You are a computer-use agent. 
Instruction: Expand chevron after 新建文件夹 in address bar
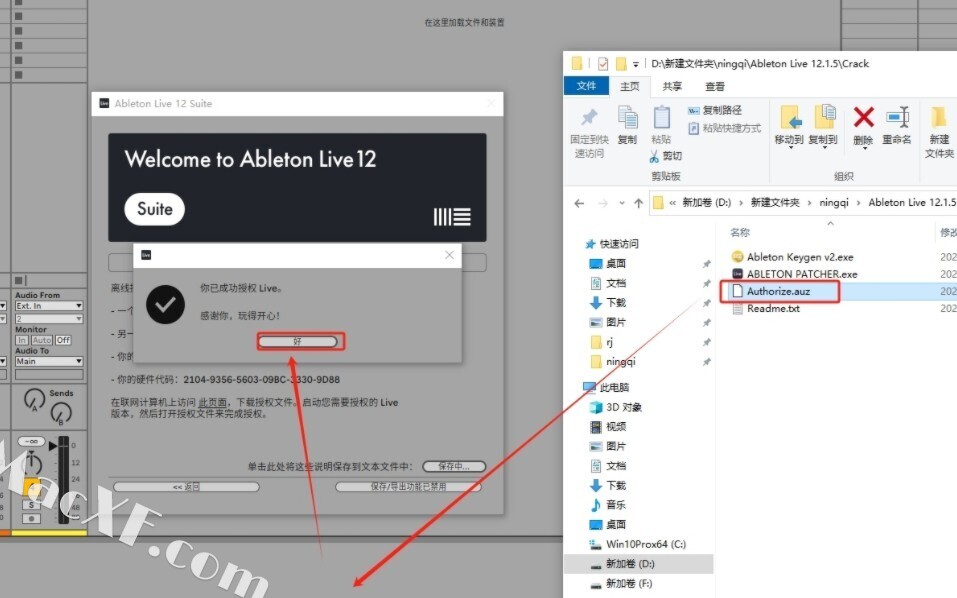click(809, 203)
